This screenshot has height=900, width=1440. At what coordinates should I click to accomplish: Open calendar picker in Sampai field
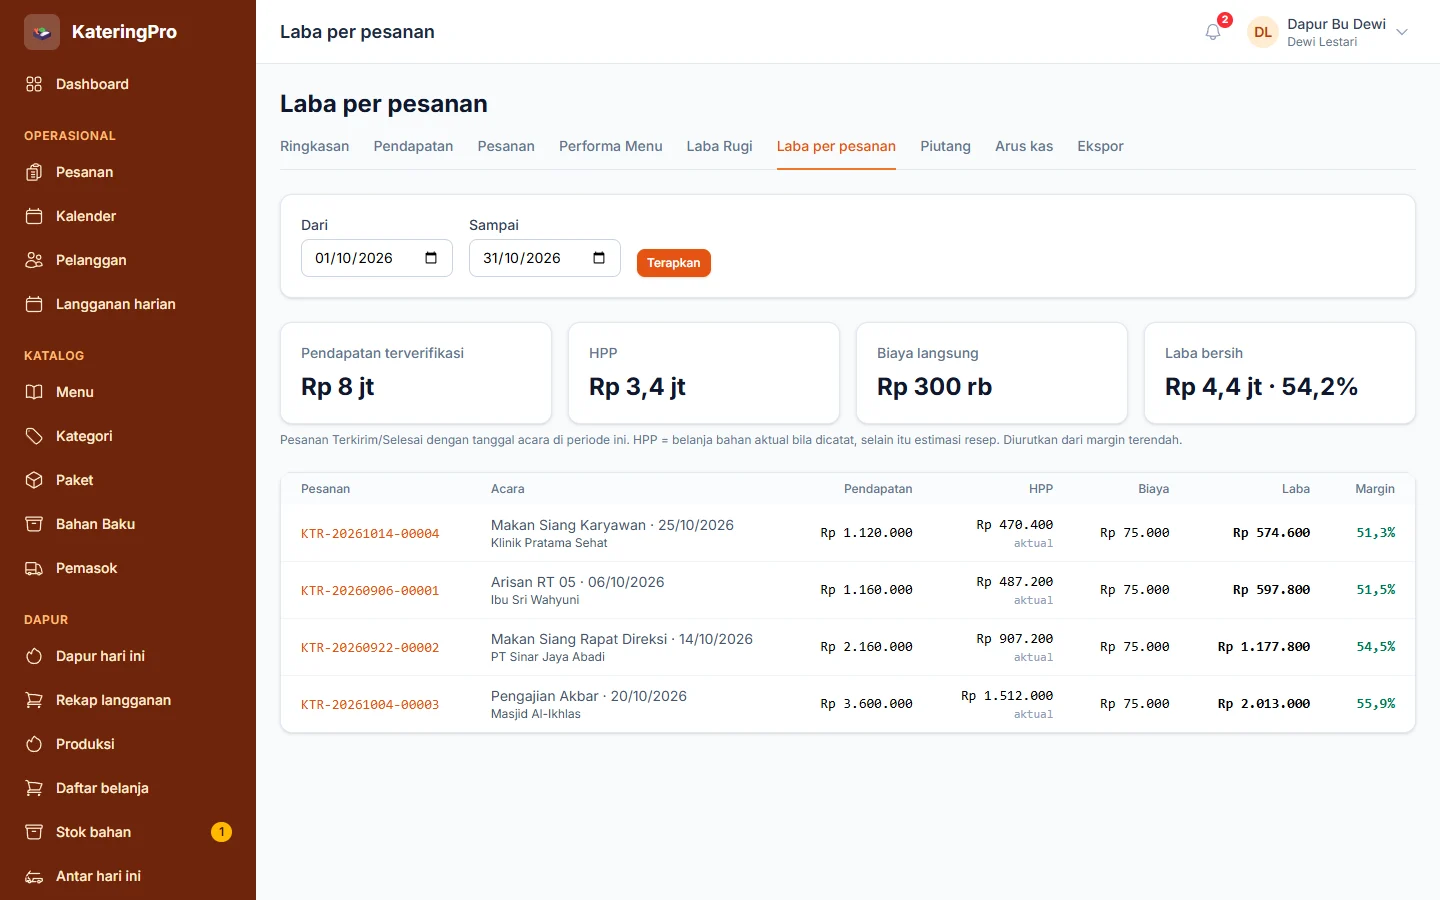(599, 258)
